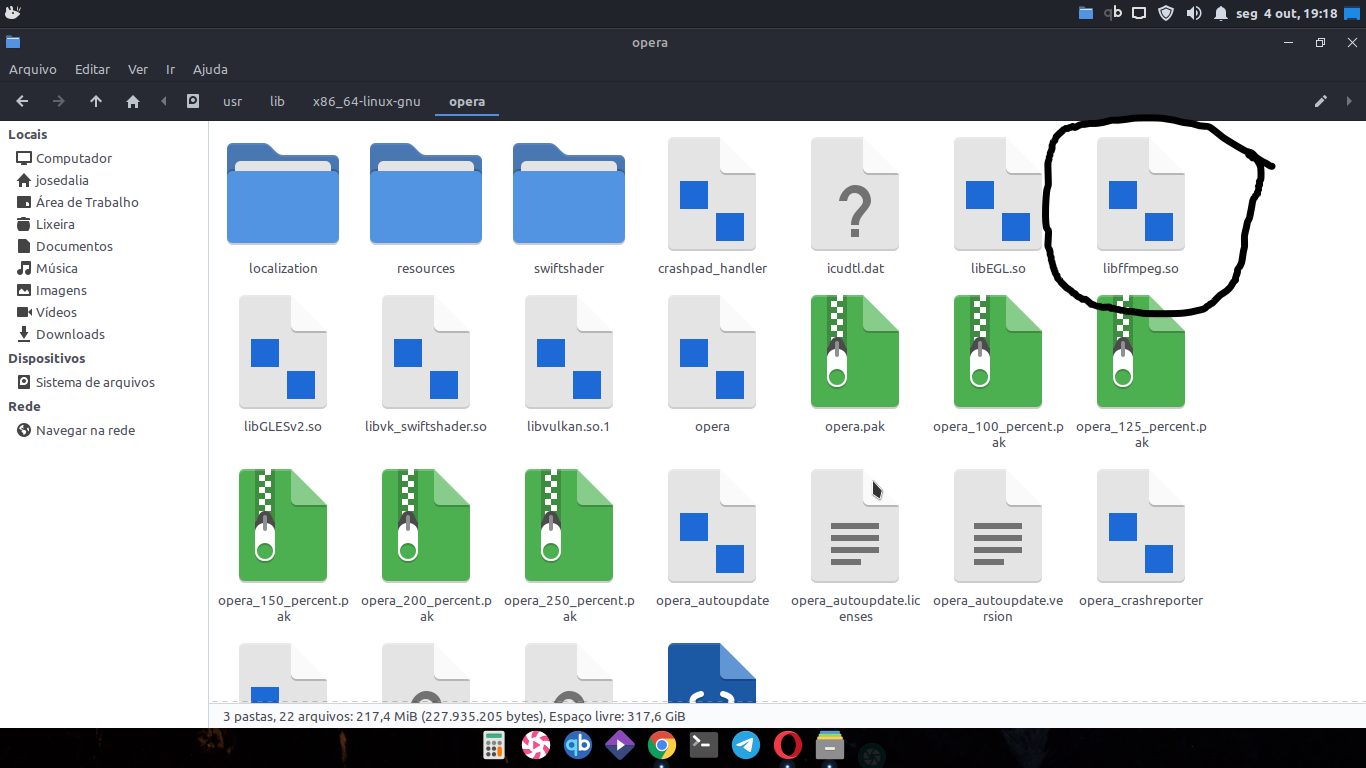
Task: Jump to lib in the path bar
Action: (277, 101)
